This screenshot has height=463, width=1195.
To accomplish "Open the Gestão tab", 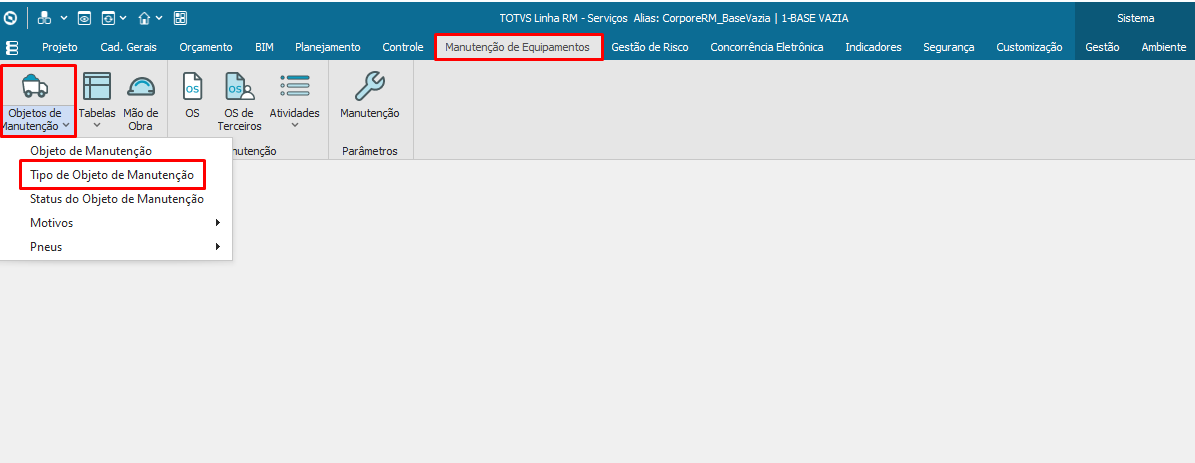I will click(x=1102, y=47).
